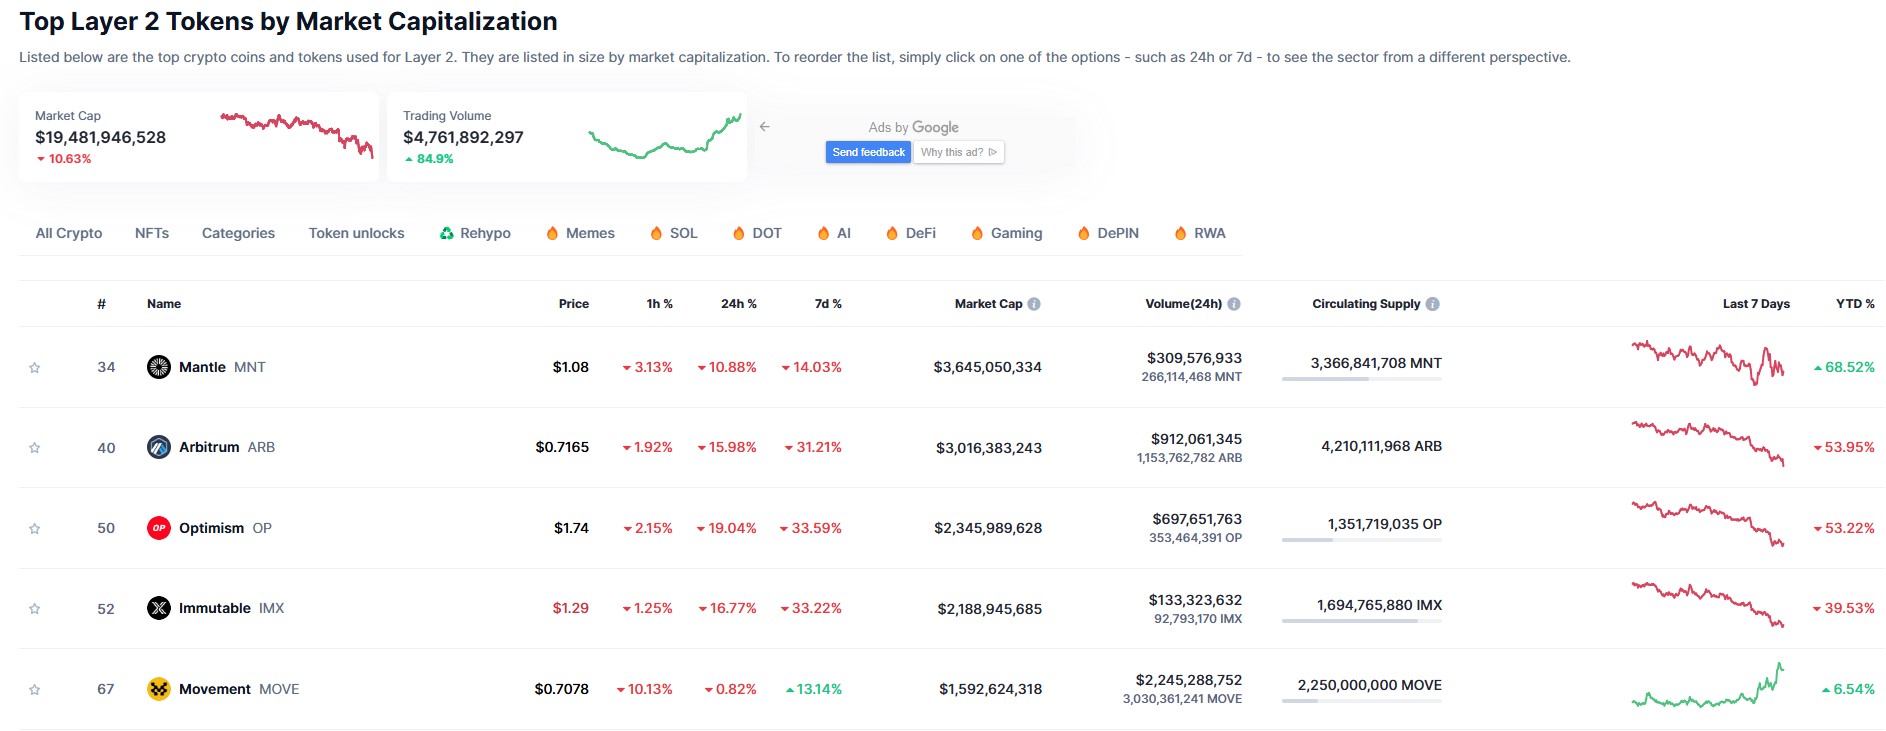Star Optimism to add to watchlist

pyautogui.click(x=35, y=529)
